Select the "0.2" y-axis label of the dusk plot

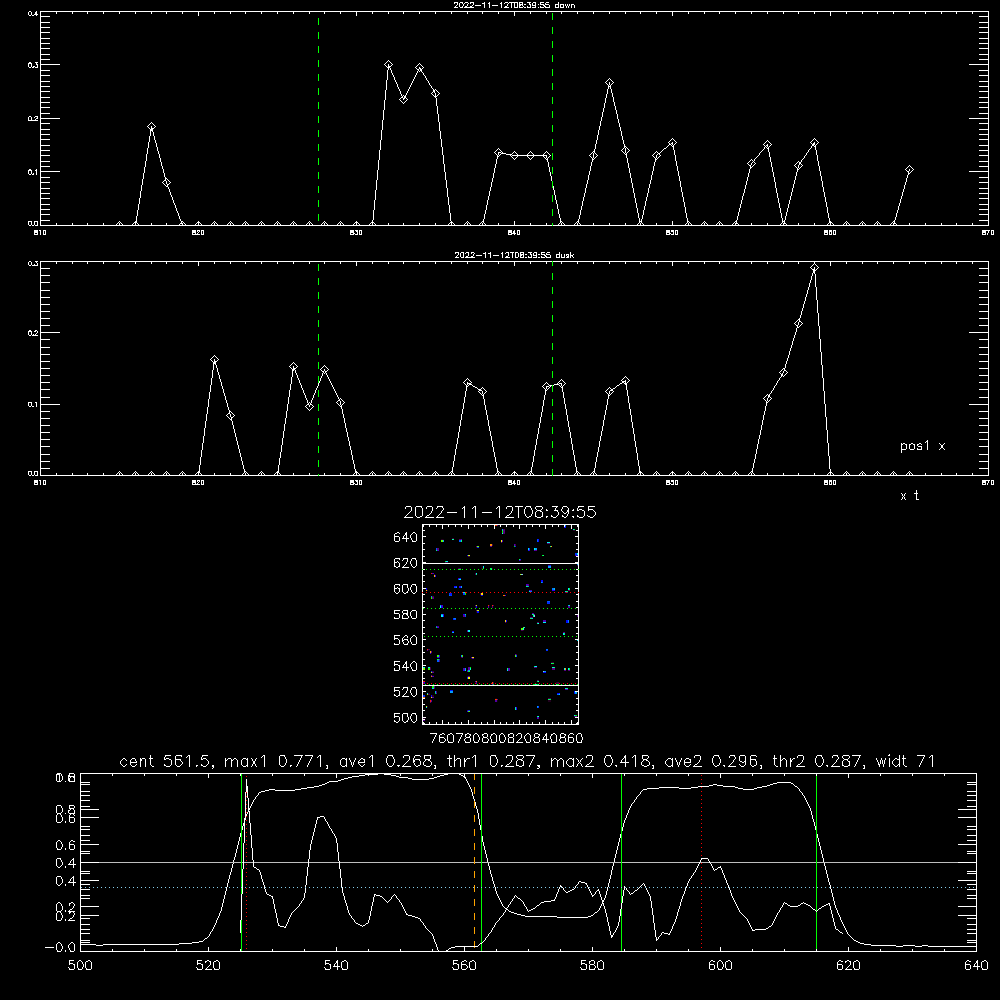pyautogui.click(x=33, y=333)
